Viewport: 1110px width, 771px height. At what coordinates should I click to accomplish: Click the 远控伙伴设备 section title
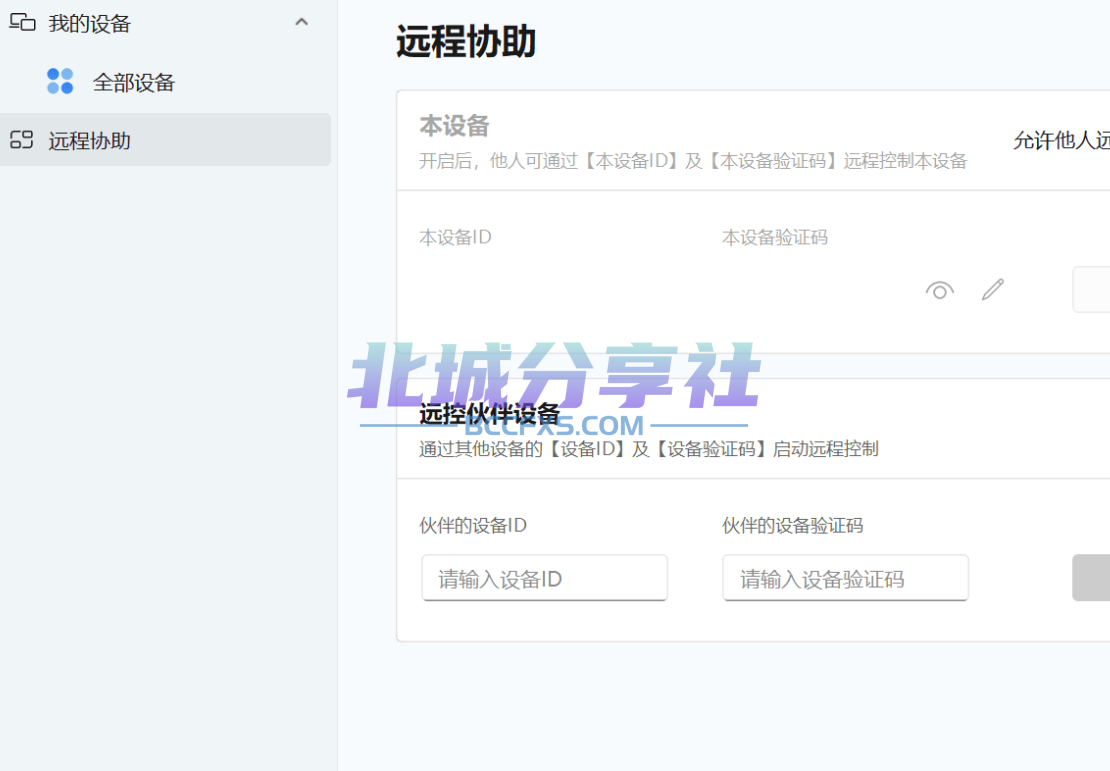(489, 413)
